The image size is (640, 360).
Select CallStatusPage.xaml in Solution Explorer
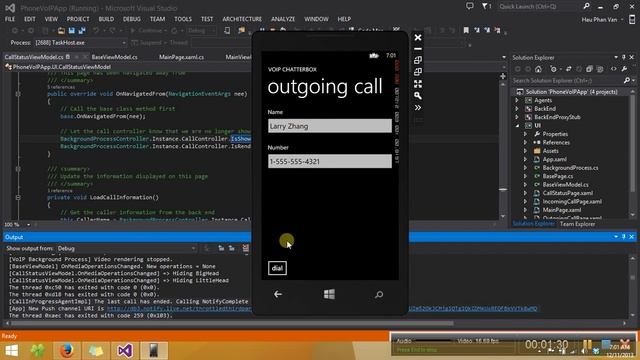tap(567, 193)
